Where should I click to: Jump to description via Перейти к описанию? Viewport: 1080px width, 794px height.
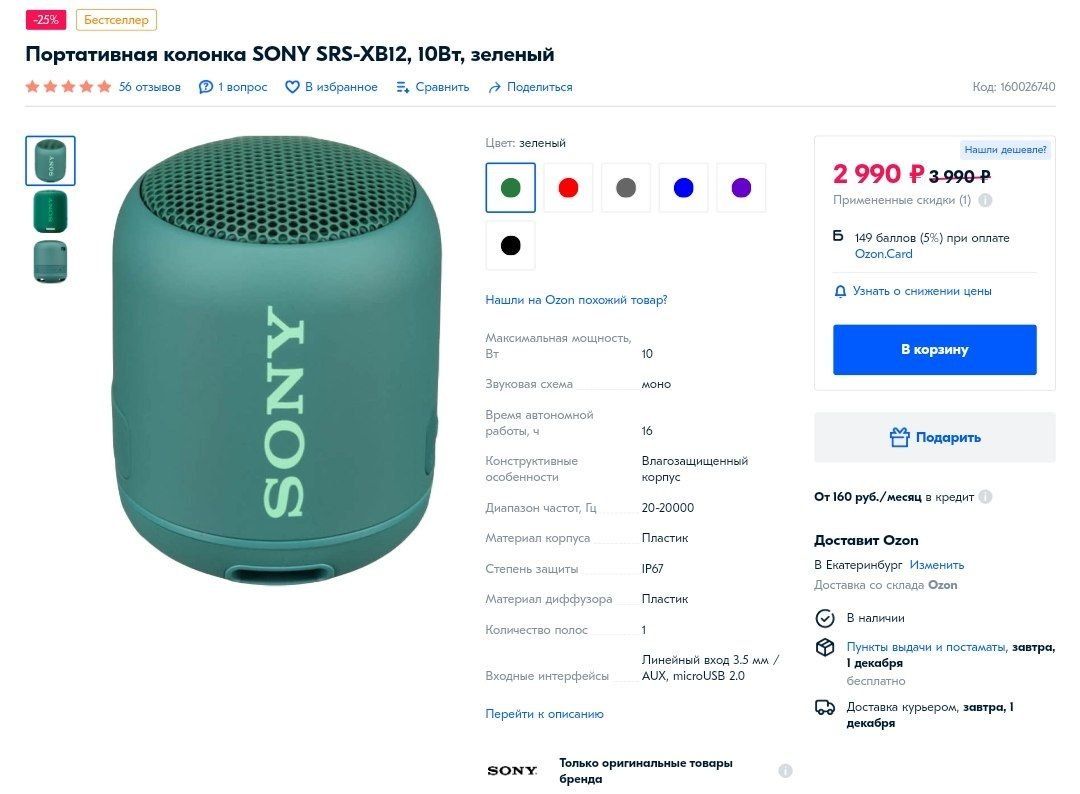point(544,714)
